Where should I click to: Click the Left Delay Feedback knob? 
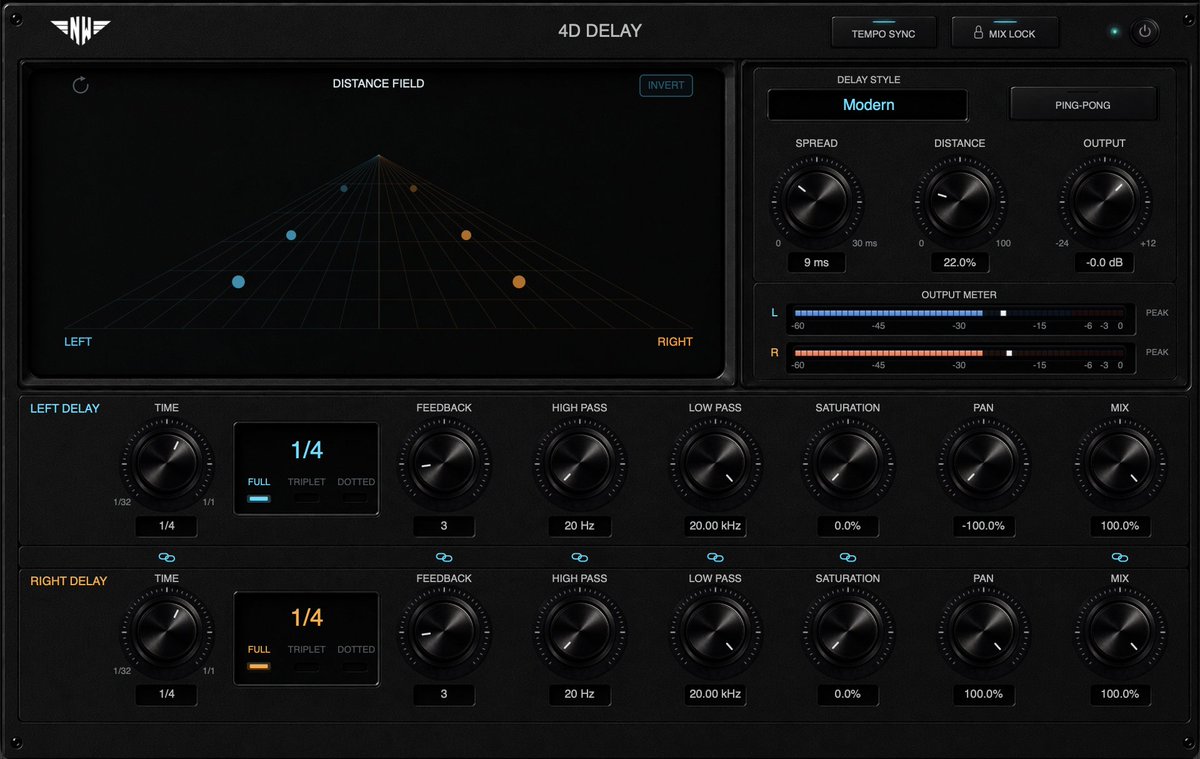444,464
